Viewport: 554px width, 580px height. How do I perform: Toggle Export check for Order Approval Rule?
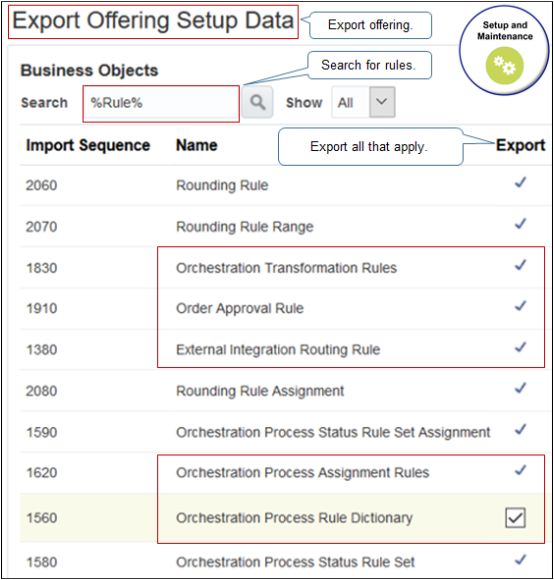pyautogui.click(x=520, y=306)
